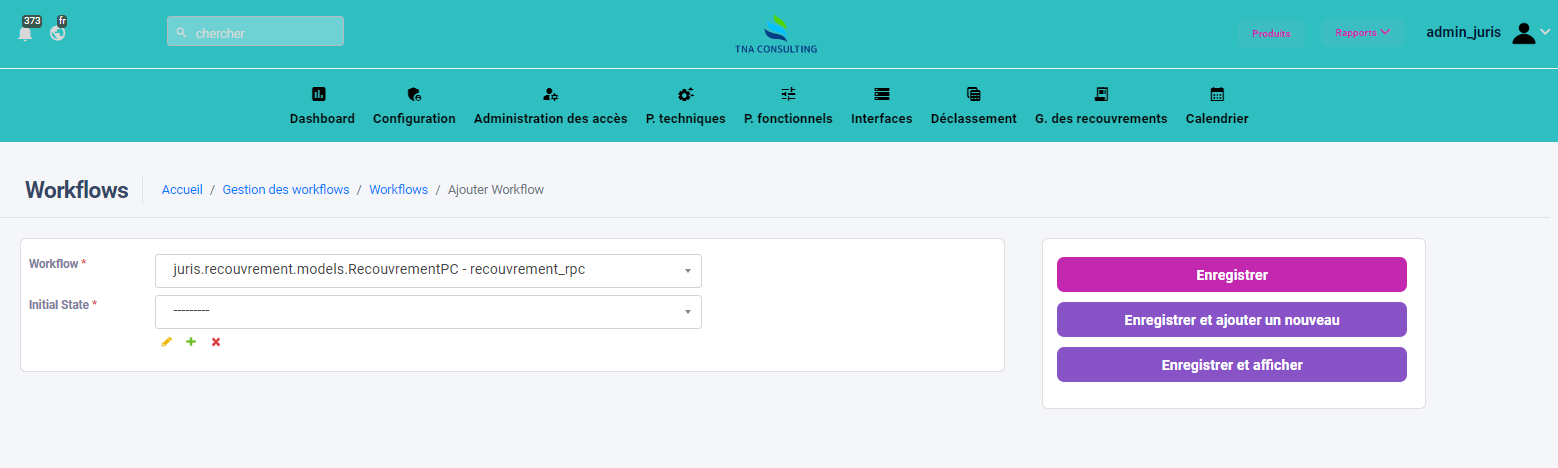This screenshot has height=468, width=1558.
Task: Click the Enregistrer button
Action: click(x=1231, y=275)
